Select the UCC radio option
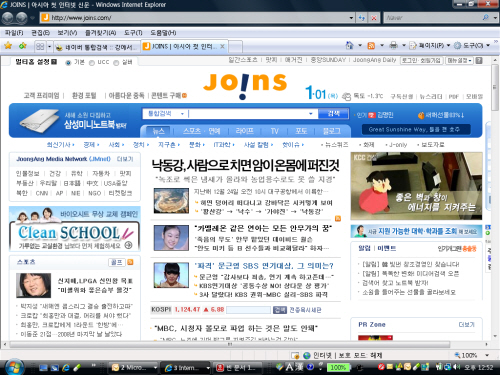The width and height of the screenshot is (500, 375). pos(92,62)
